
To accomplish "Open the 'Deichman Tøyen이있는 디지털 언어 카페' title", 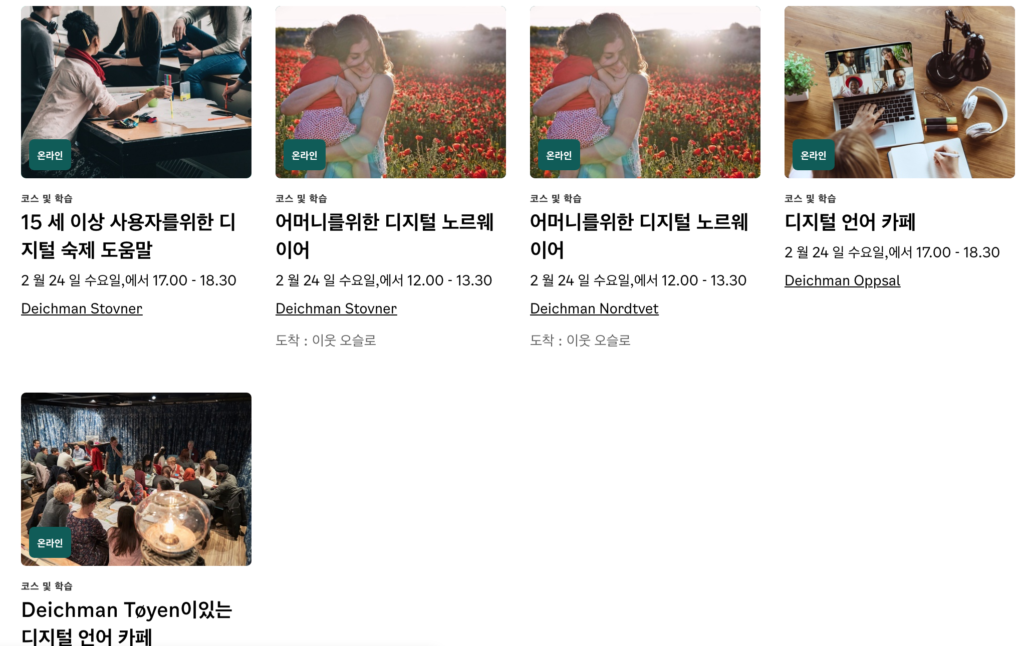I will (127, 622).
